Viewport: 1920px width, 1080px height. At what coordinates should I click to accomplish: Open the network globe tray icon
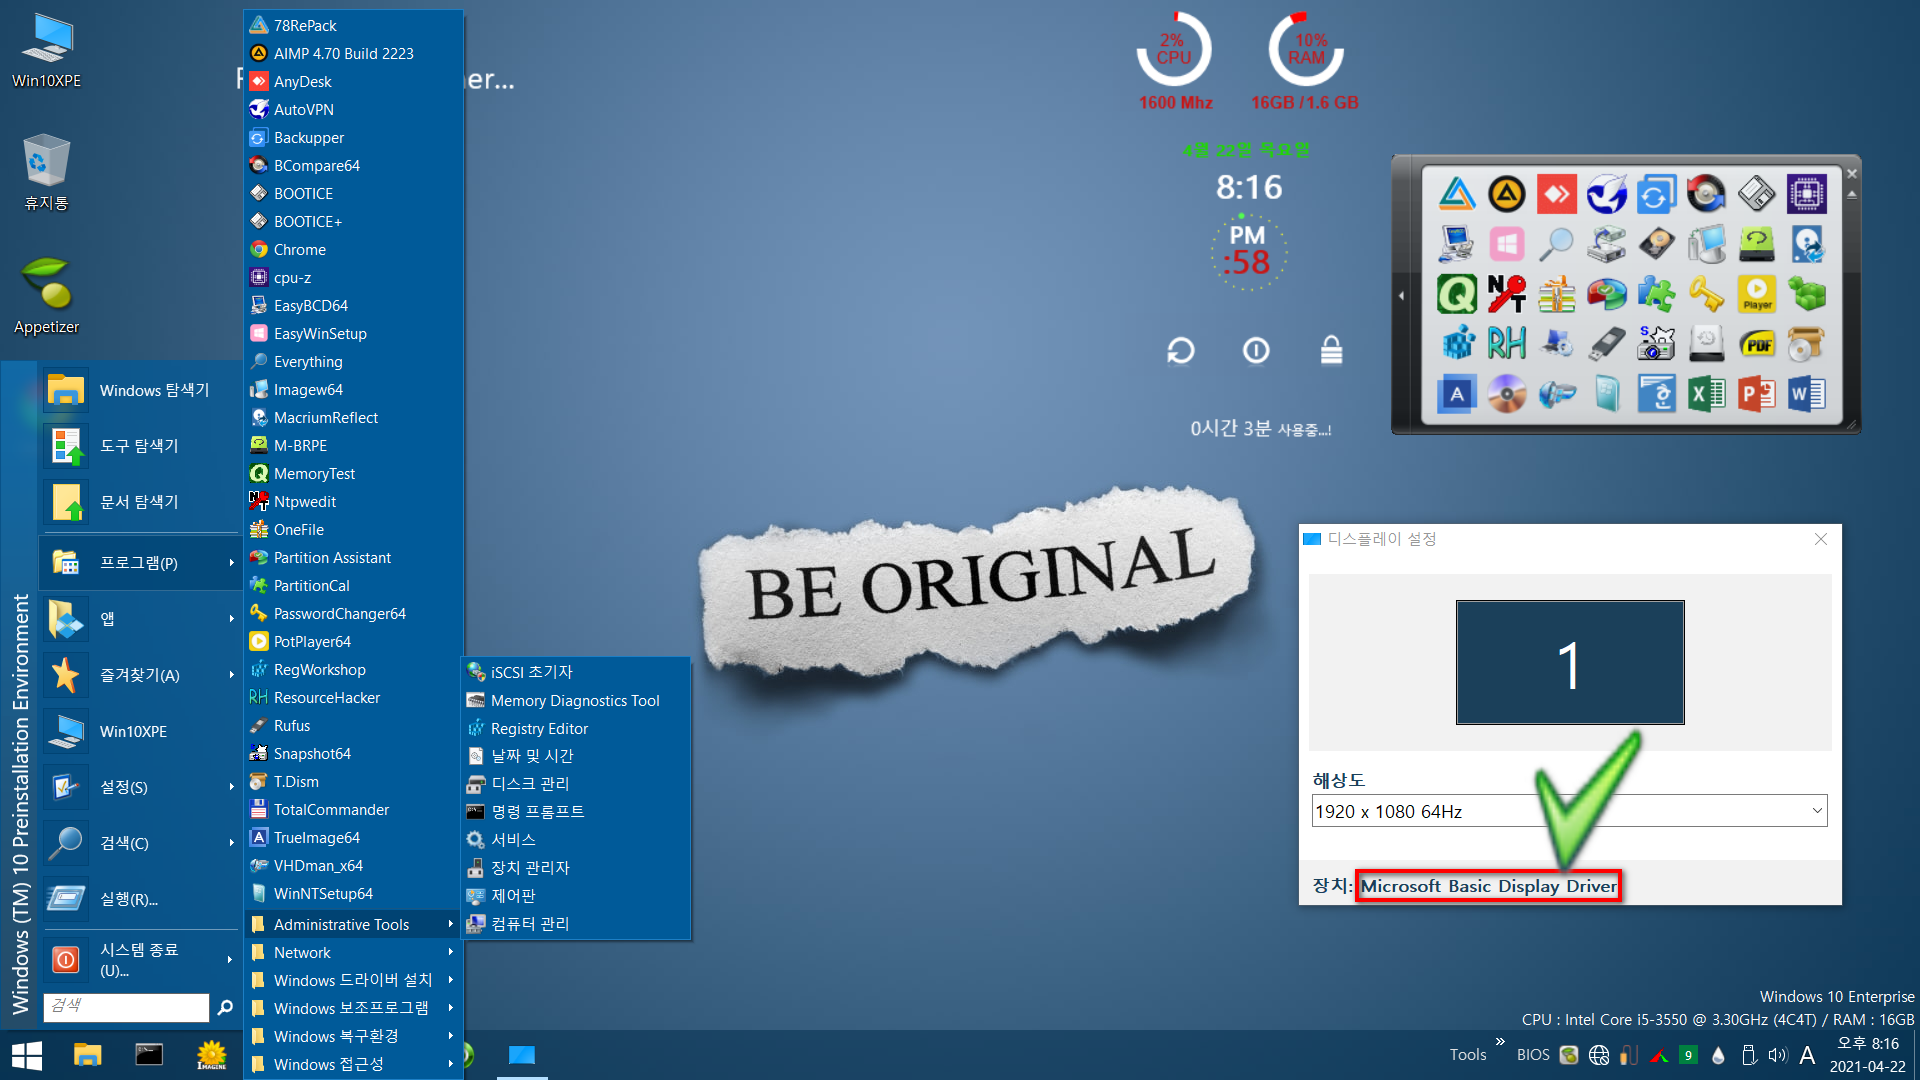pyautogui.click(x=1599, y=1055)
